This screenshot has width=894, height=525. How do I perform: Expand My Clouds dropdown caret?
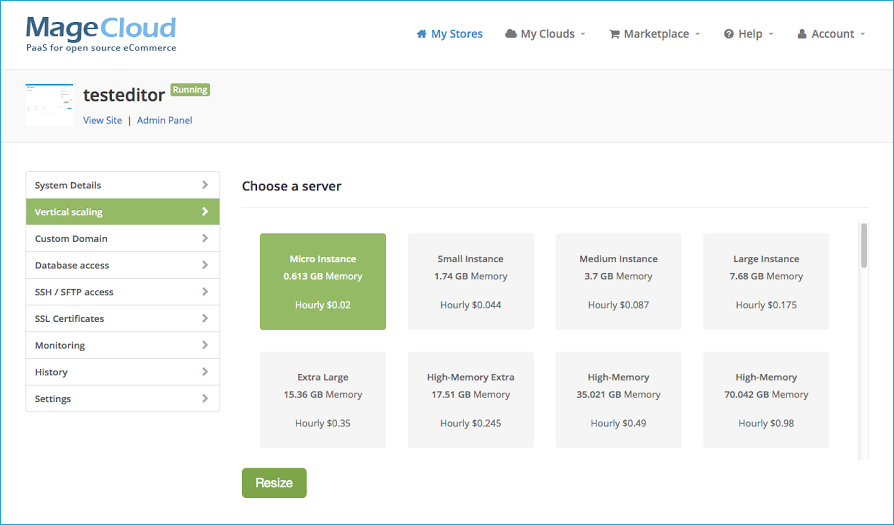[583, 34]
